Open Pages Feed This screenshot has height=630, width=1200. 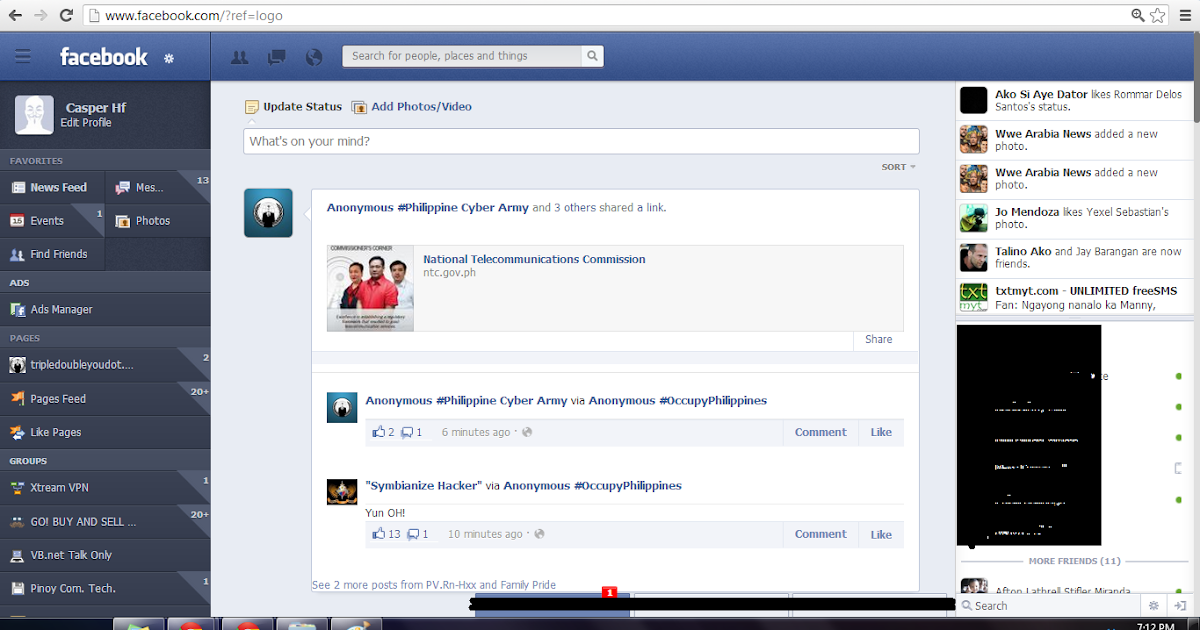click(105, 398)
